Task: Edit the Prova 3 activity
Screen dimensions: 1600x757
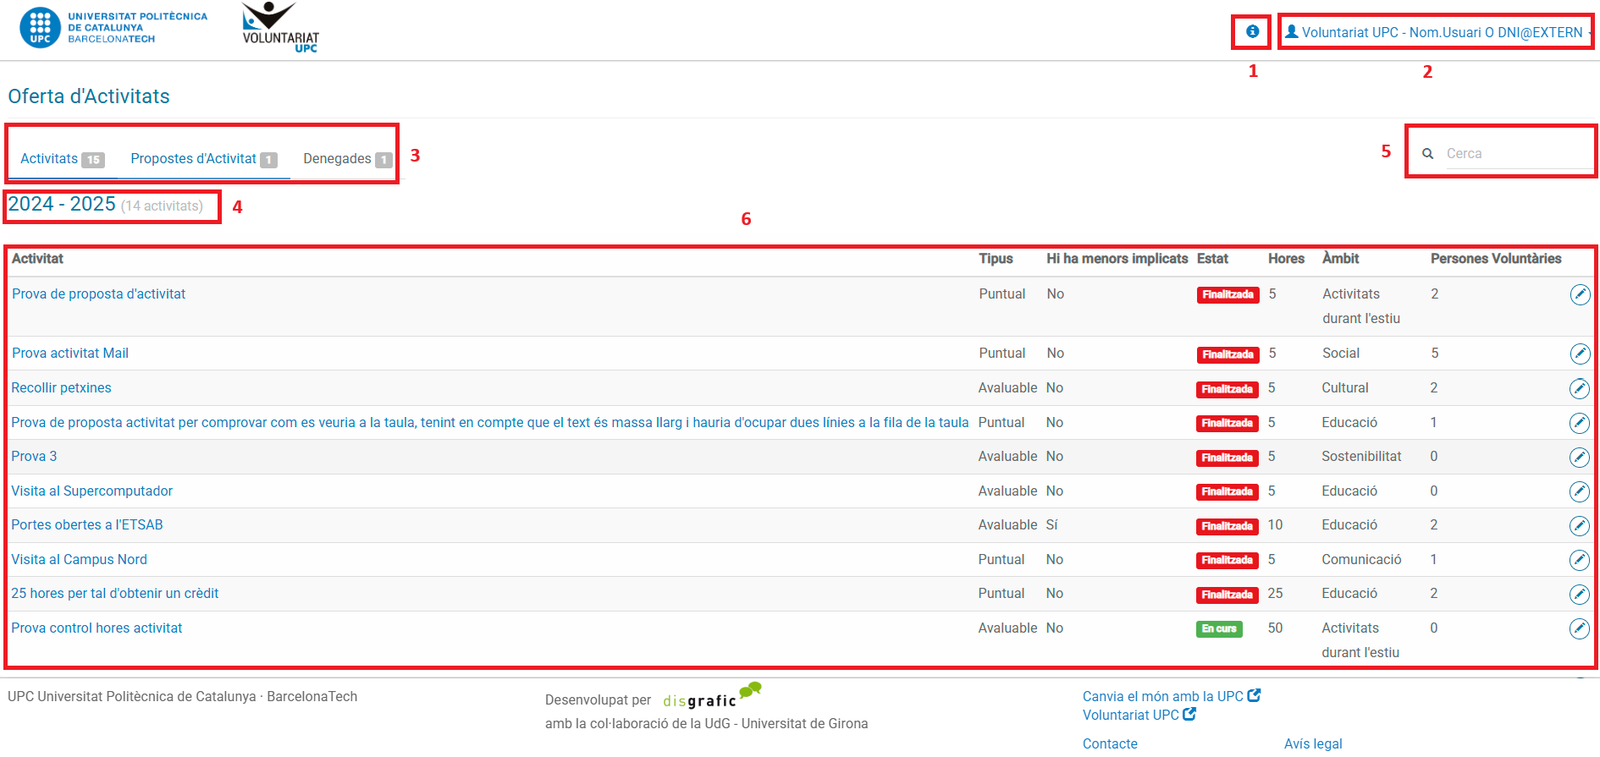Action: click(1579, 457)
